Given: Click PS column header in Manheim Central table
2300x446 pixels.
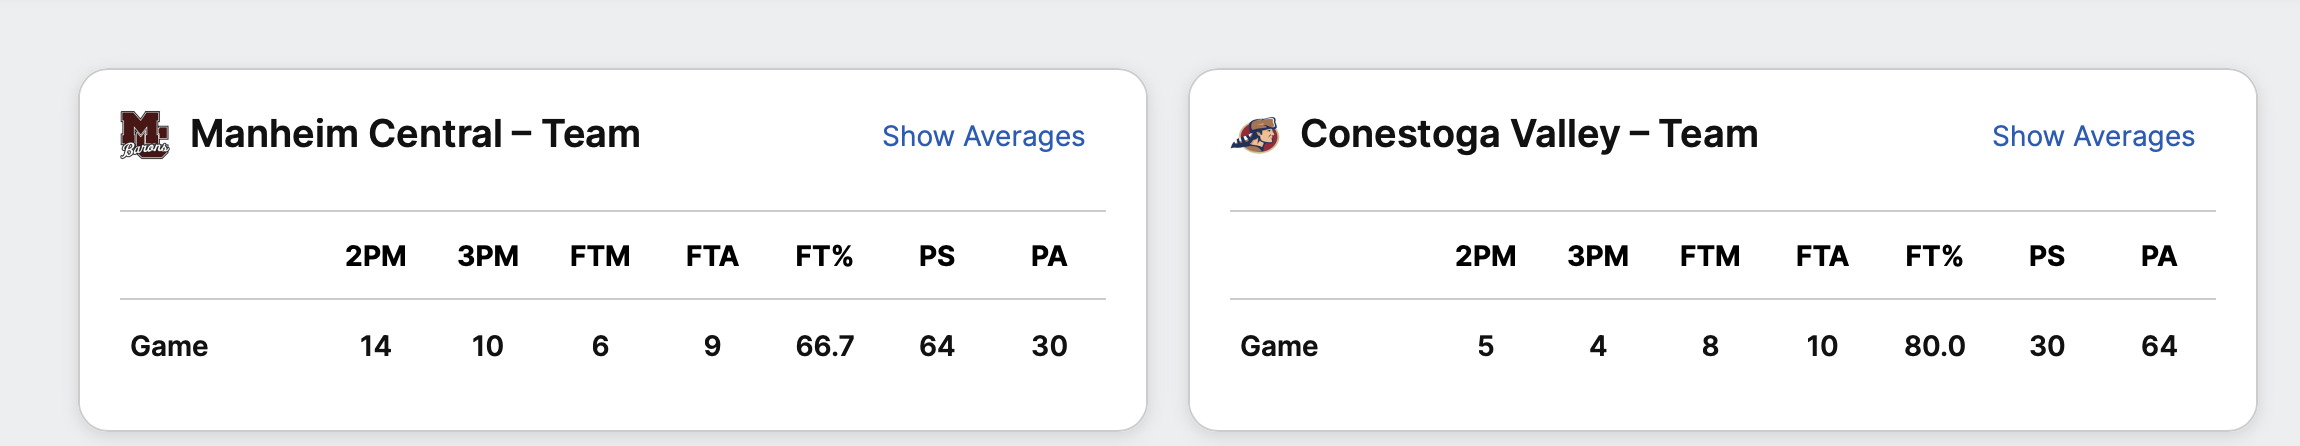Looking at the screenshot, I should tap(937, 256).
